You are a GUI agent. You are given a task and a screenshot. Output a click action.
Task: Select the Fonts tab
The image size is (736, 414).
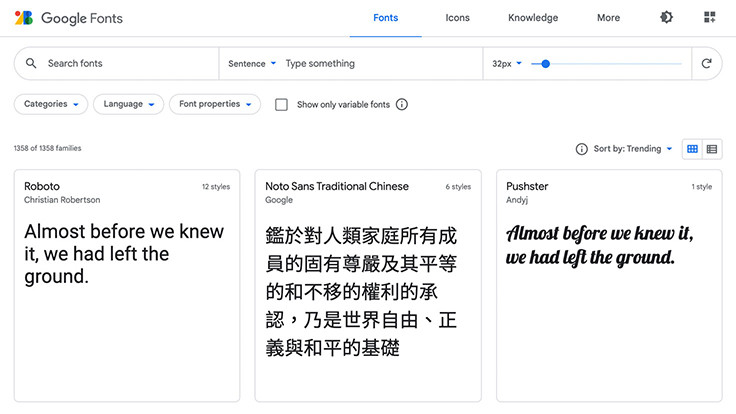coord(385,18)
